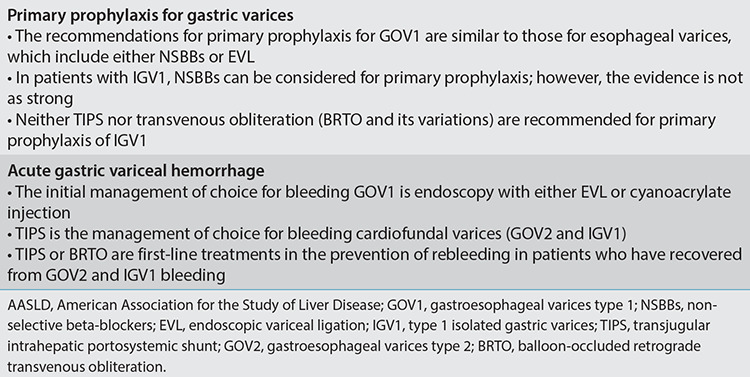Click the bullet about IGV1 and NSBBs
This screenshot has height=377, width=750.
[x=375, y=88]
